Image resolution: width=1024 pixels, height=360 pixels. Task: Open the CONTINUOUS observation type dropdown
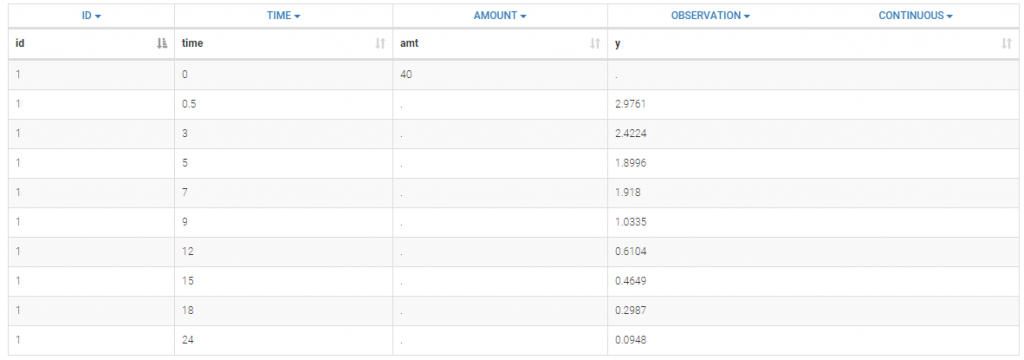(x=916, y=16)
